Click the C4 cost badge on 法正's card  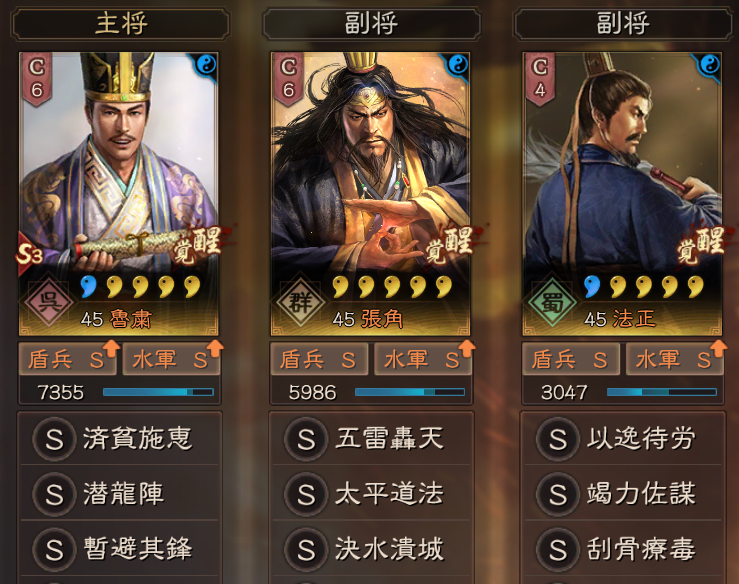540,78
